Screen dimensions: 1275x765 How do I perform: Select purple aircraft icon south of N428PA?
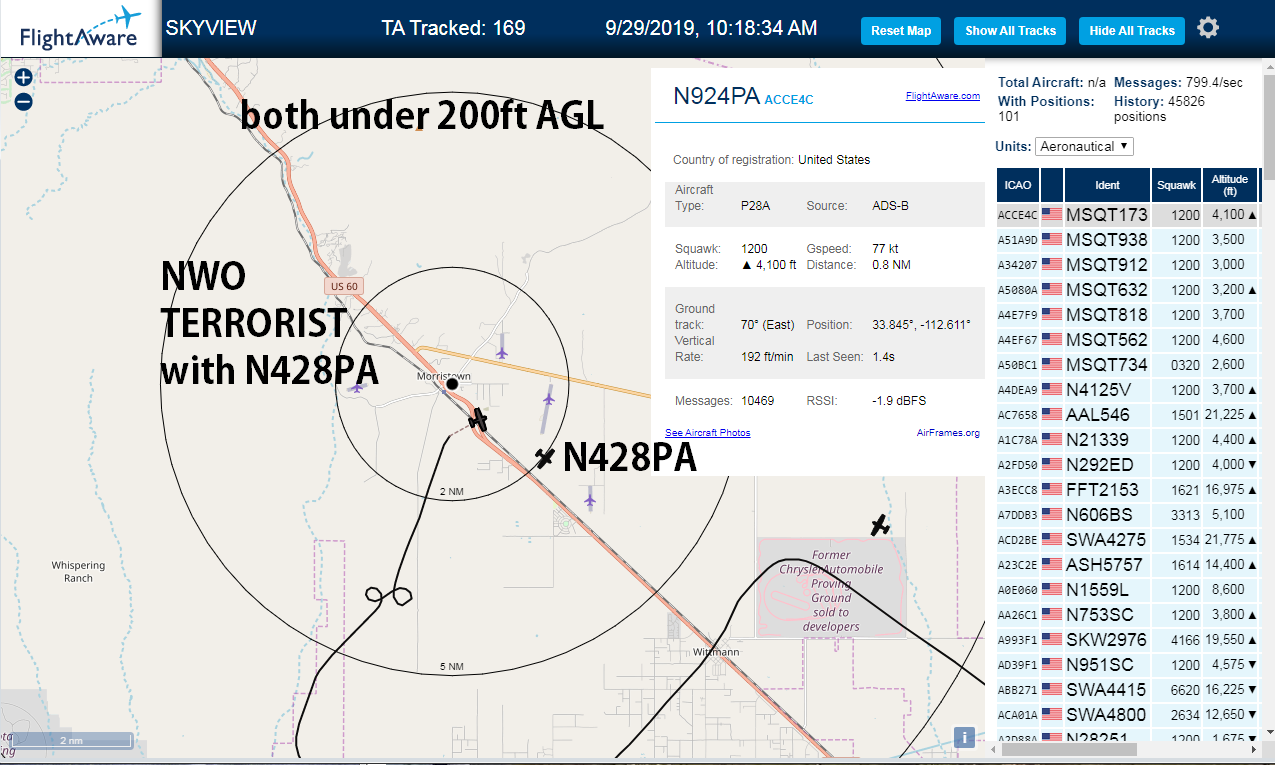coord(590,498)
